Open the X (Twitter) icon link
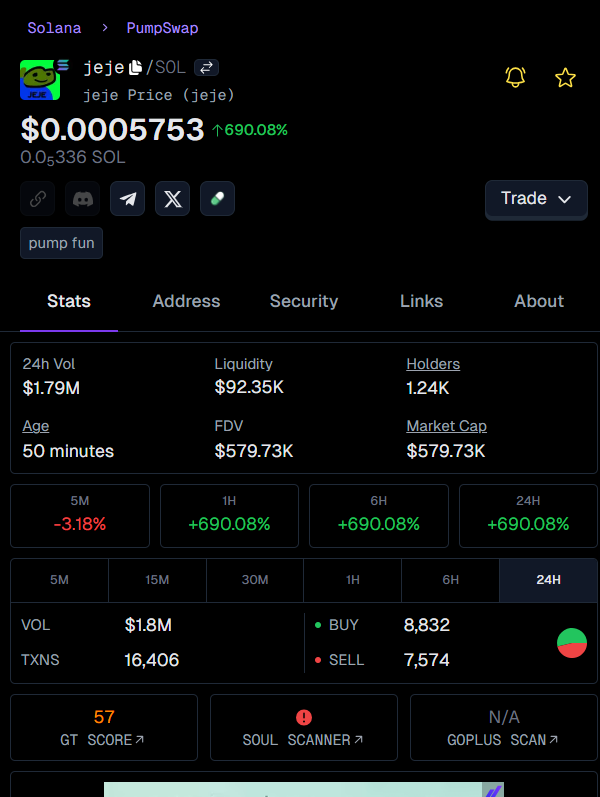600x797 pixels. click(172, 198)
